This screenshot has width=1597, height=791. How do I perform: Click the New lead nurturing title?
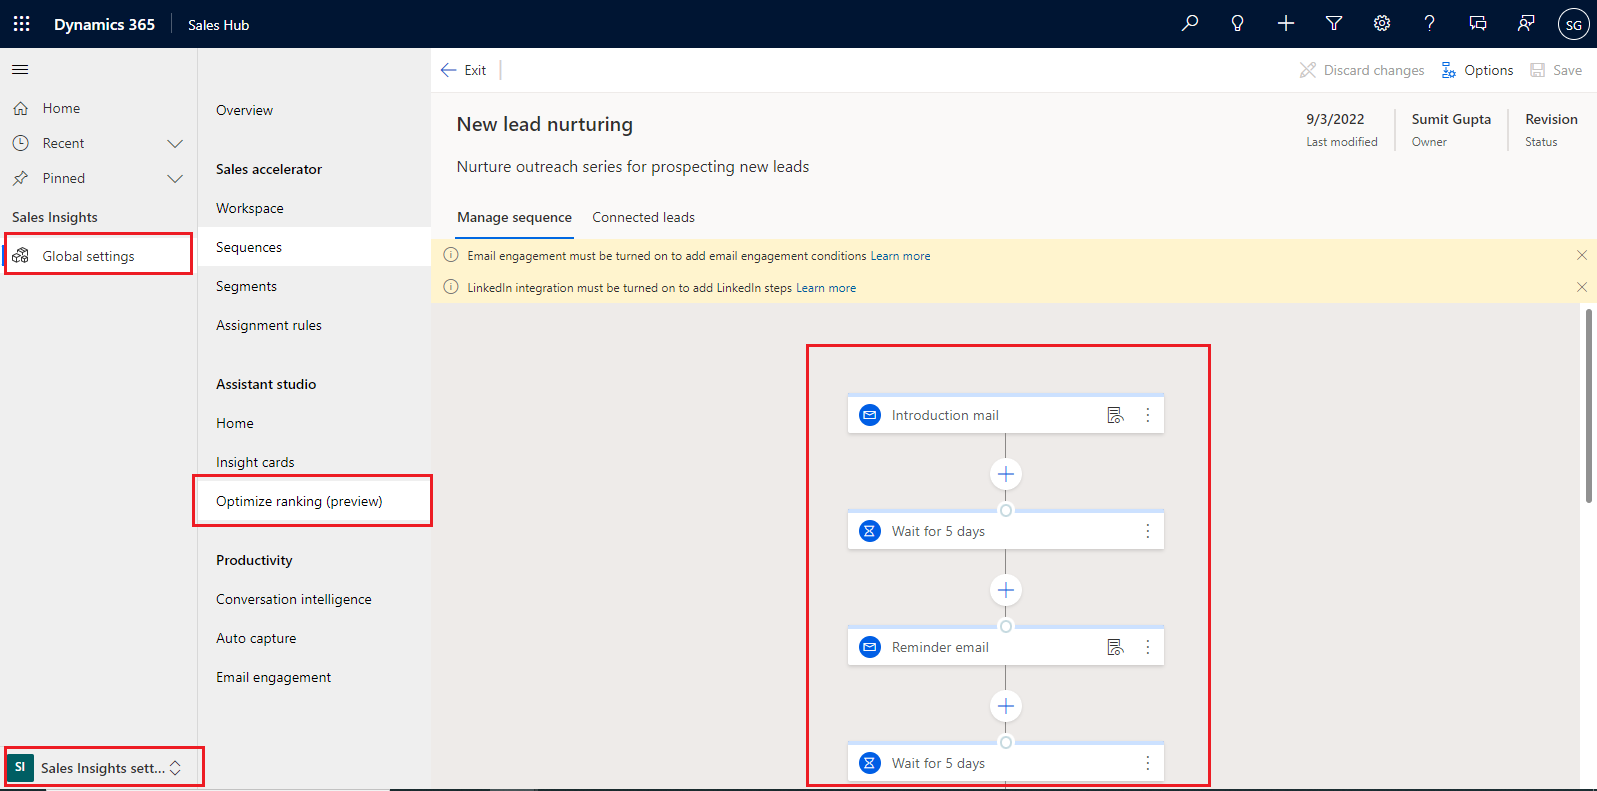click(x=545, y=124)
